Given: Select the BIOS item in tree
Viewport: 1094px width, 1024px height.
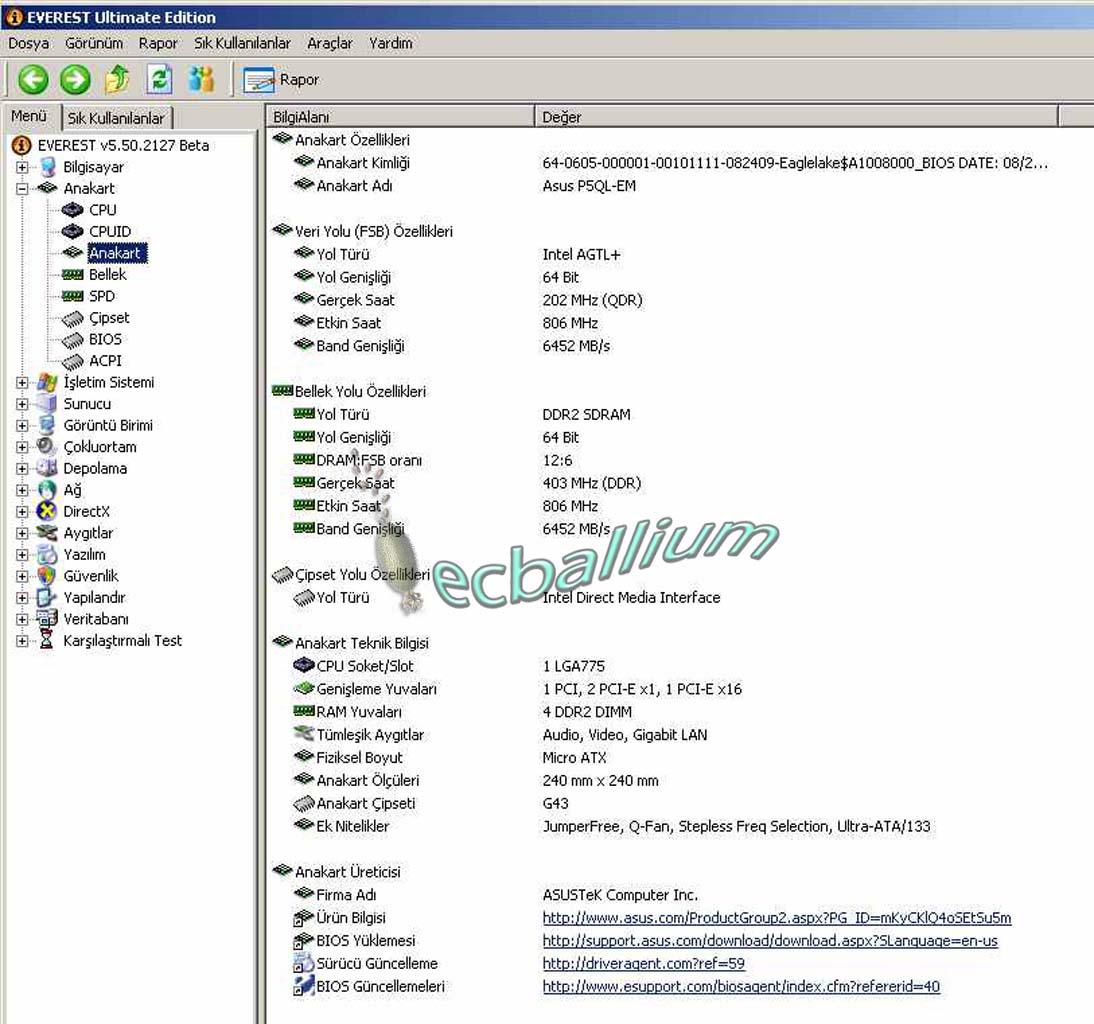Looking at the screenshot, I should click(x=105, y=340).
